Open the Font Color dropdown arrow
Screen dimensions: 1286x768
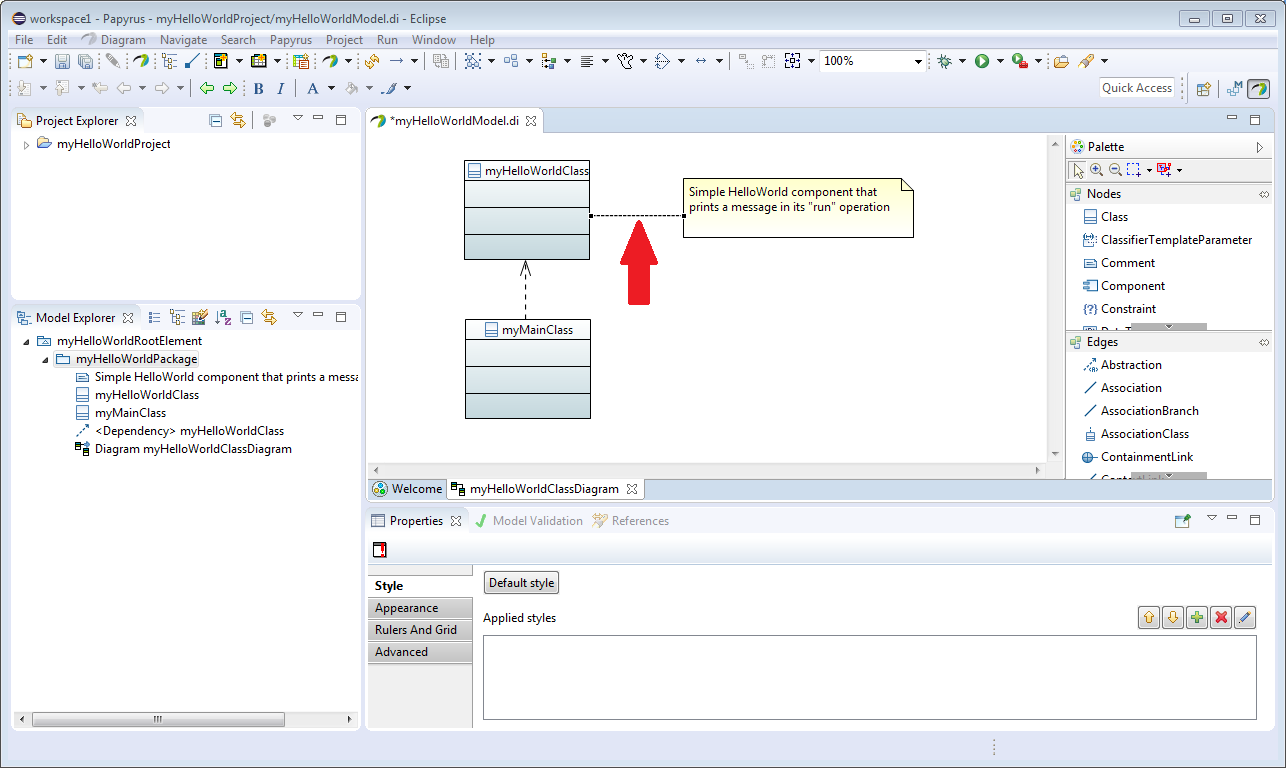tap(331, 88)
